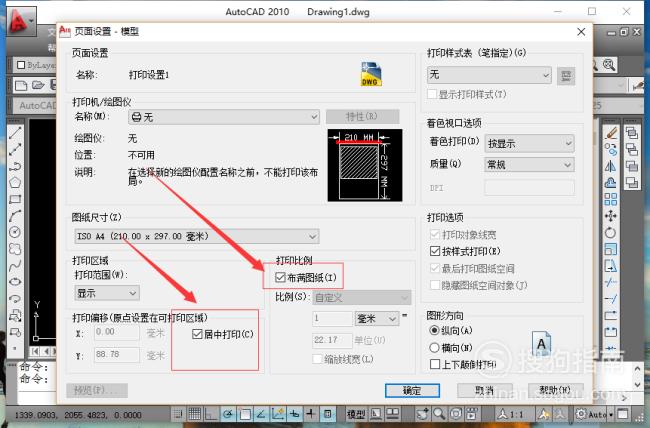Open the 图纸尺寸 ISO A4 paper size dropdown
Image resolution: width=650 pixels, height=428 pixels.
pos(197,236)
